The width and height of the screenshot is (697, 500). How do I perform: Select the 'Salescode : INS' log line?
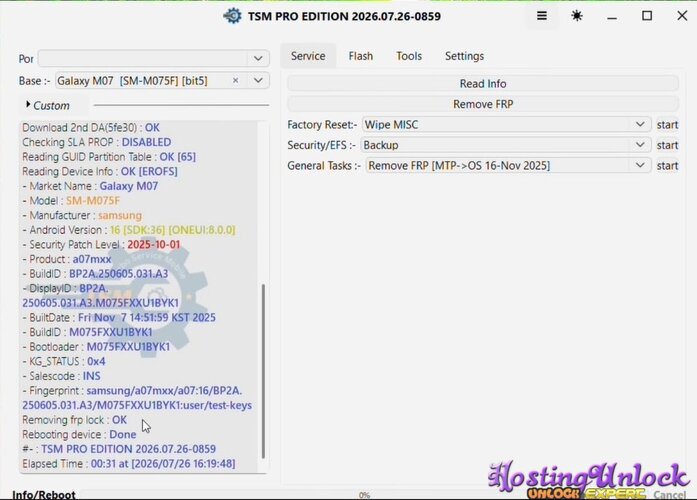coord(61,376)
